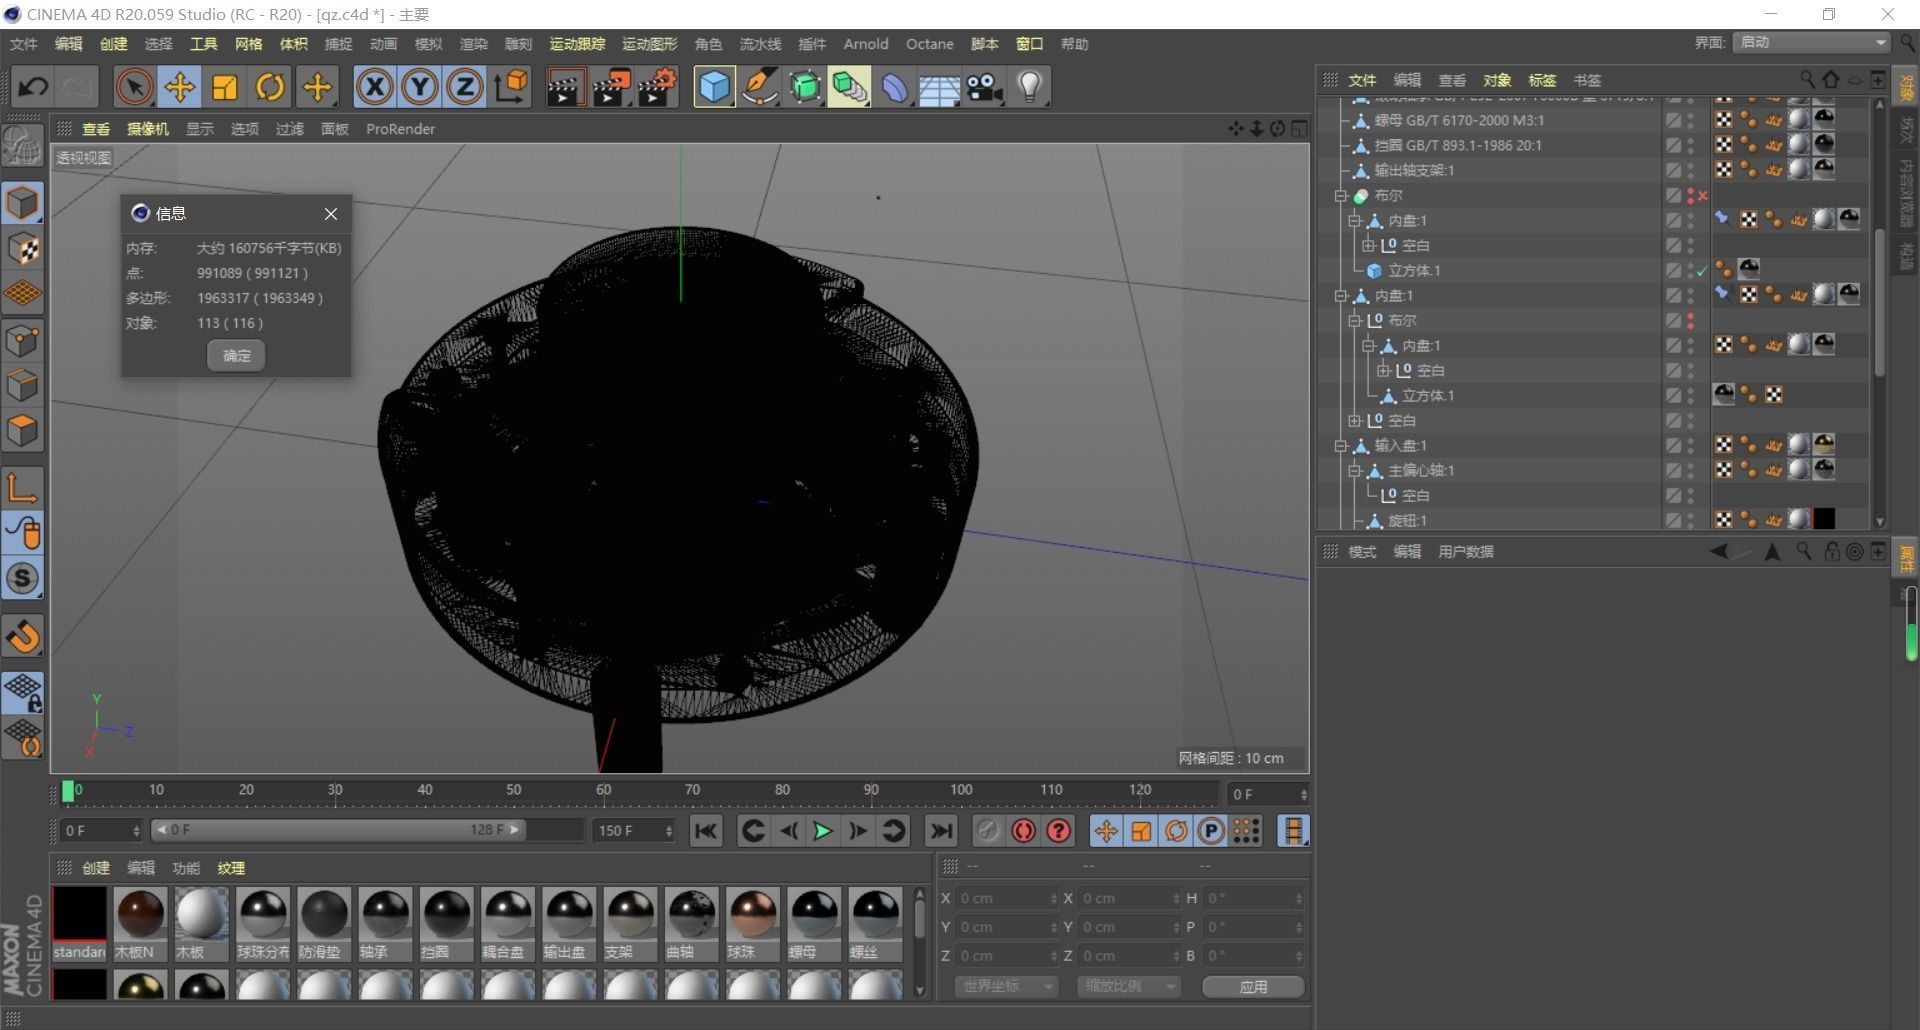Open attribute manager 用户数据 menu

point(1465,552)
